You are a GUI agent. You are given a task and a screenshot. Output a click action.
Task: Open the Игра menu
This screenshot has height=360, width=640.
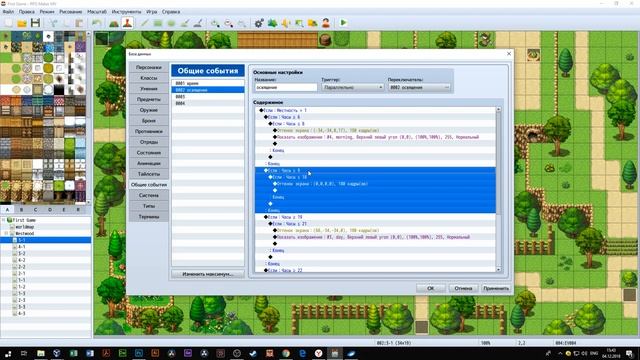pyautogui.click(x=151, y=12)
